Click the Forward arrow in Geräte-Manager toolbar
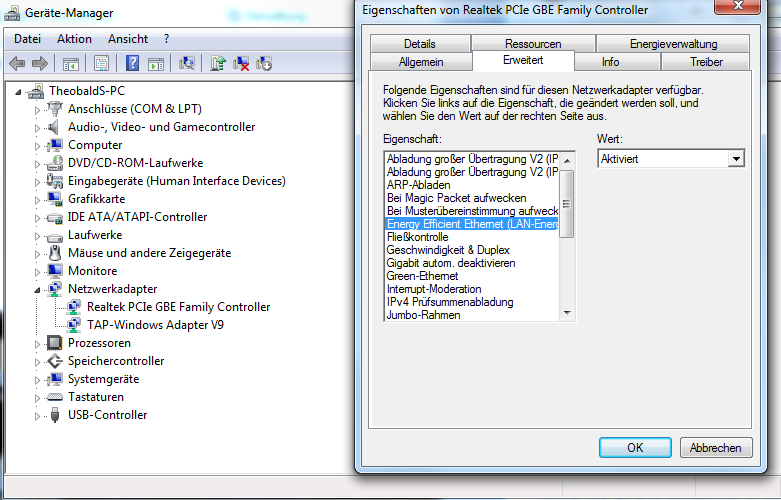The width and height of the screenshot is (781, 500). tap(40, 64)
